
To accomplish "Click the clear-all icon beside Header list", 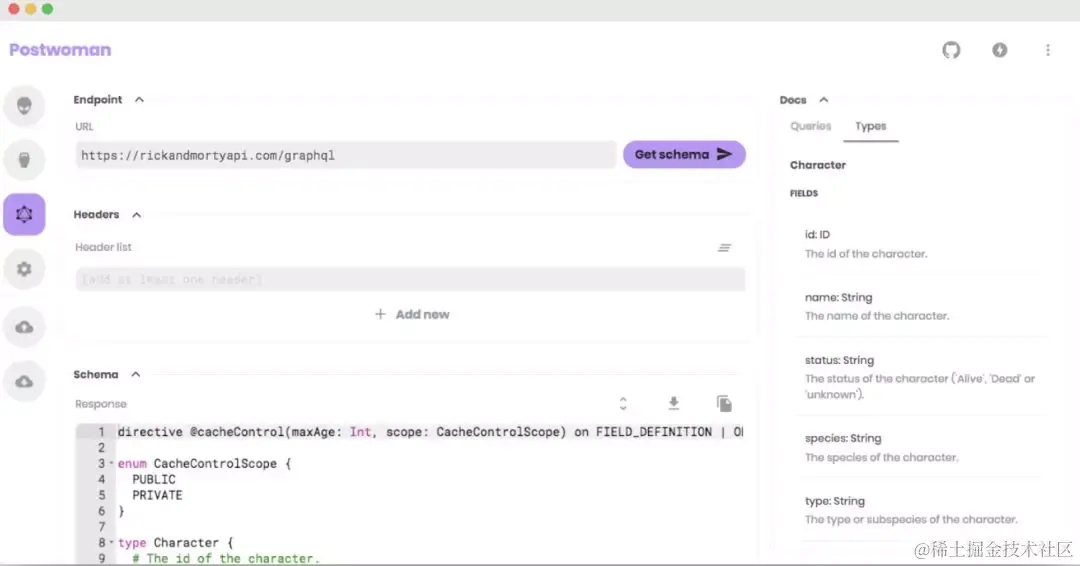I will coord(725,247).
